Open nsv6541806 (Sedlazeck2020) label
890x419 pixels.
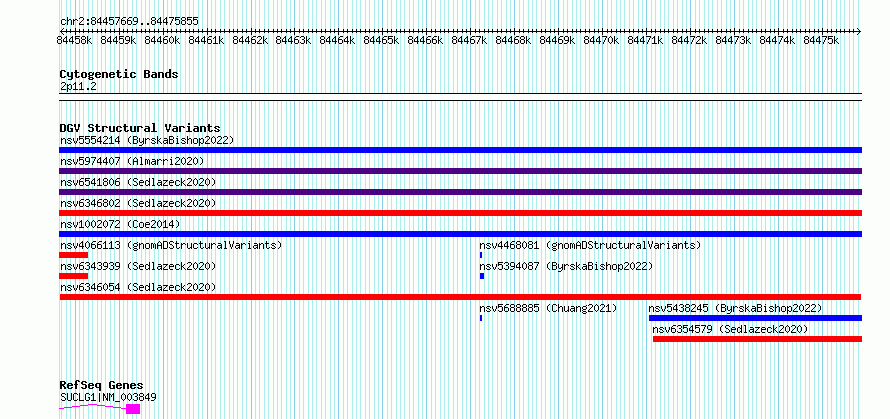[x=138, y=182]
